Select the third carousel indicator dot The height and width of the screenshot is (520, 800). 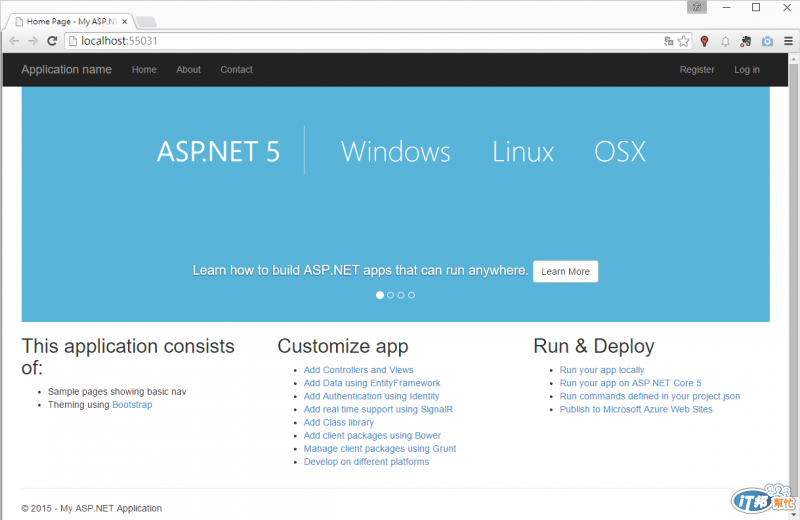(x=401, y=295)
